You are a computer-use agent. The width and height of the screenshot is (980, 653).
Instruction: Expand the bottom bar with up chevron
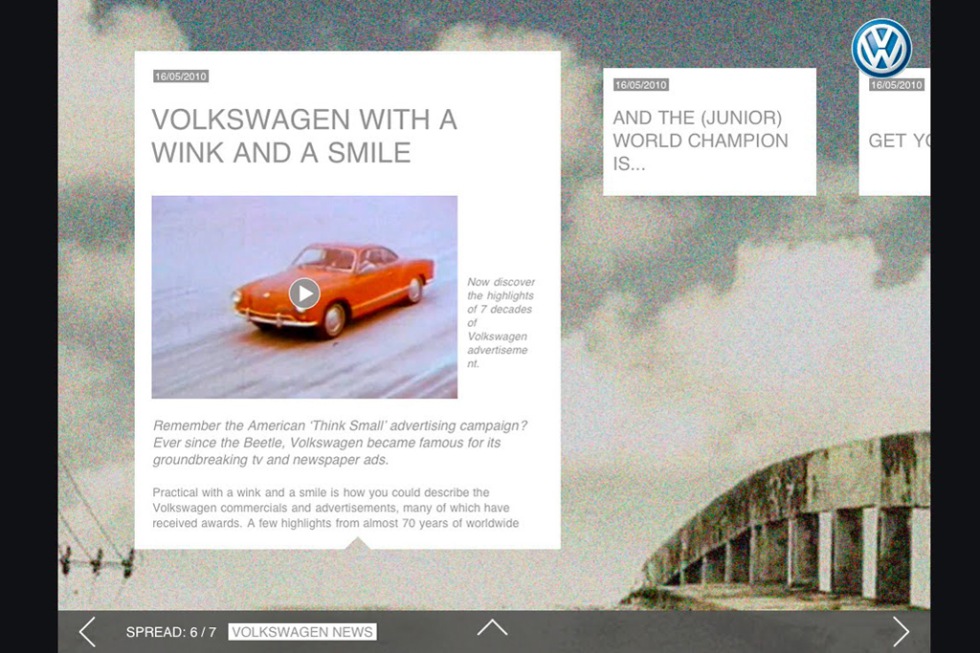491,628
